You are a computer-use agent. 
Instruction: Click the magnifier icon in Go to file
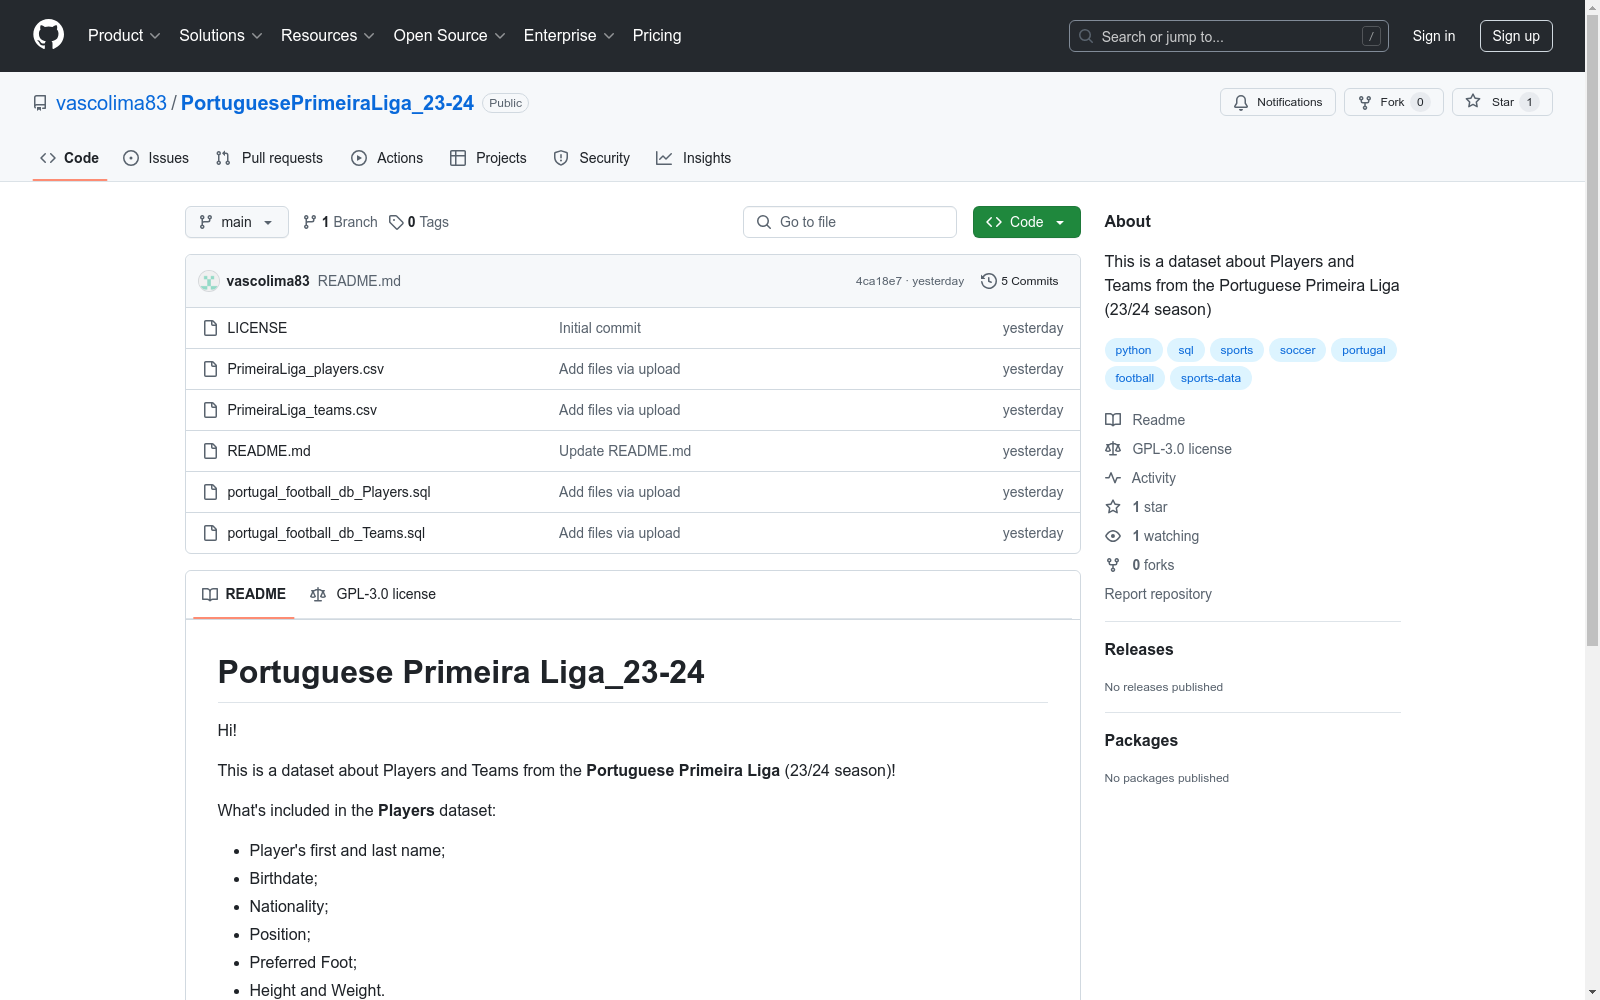pyautogui.click(x=764, y=222)
